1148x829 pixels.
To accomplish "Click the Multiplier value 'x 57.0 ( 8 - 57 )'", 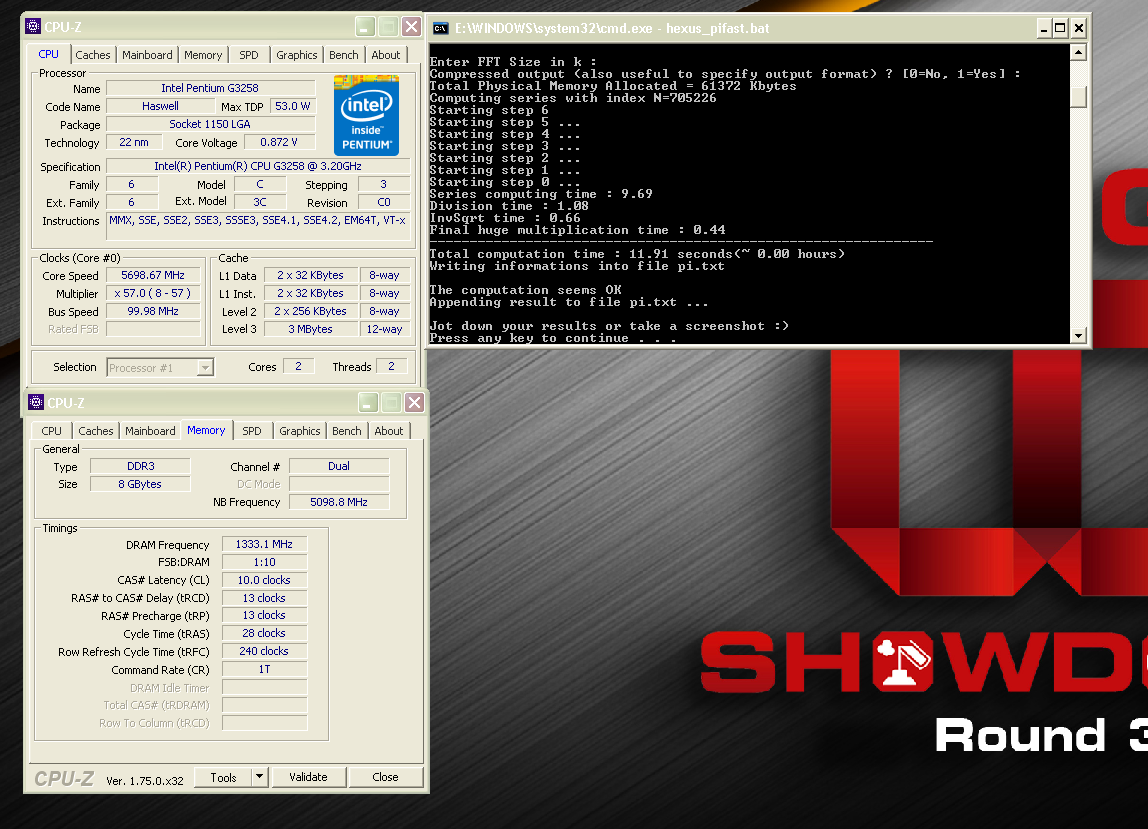I will [153, 293].
